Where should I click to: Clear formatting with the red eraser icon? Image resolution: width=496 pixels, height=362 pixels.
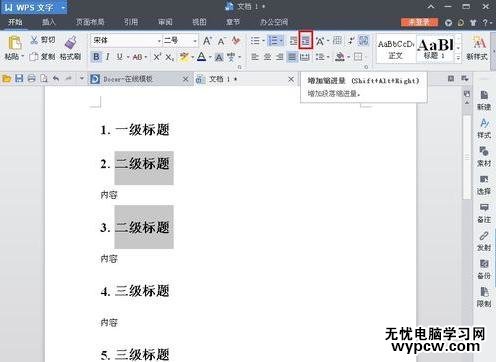pos(236,41)
